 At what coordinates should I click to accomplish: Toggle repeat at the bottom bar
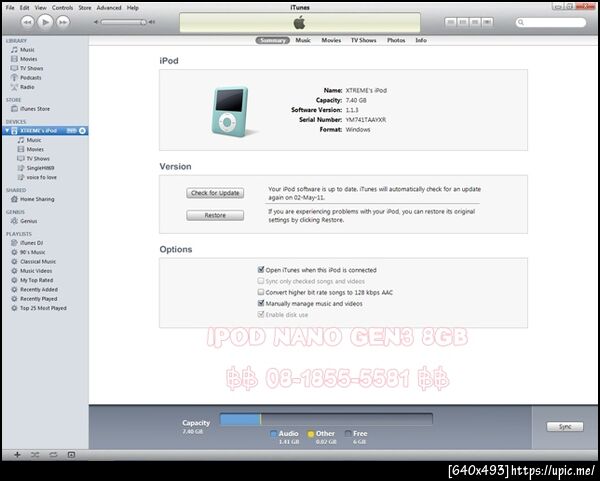click(x=53, y=455)
